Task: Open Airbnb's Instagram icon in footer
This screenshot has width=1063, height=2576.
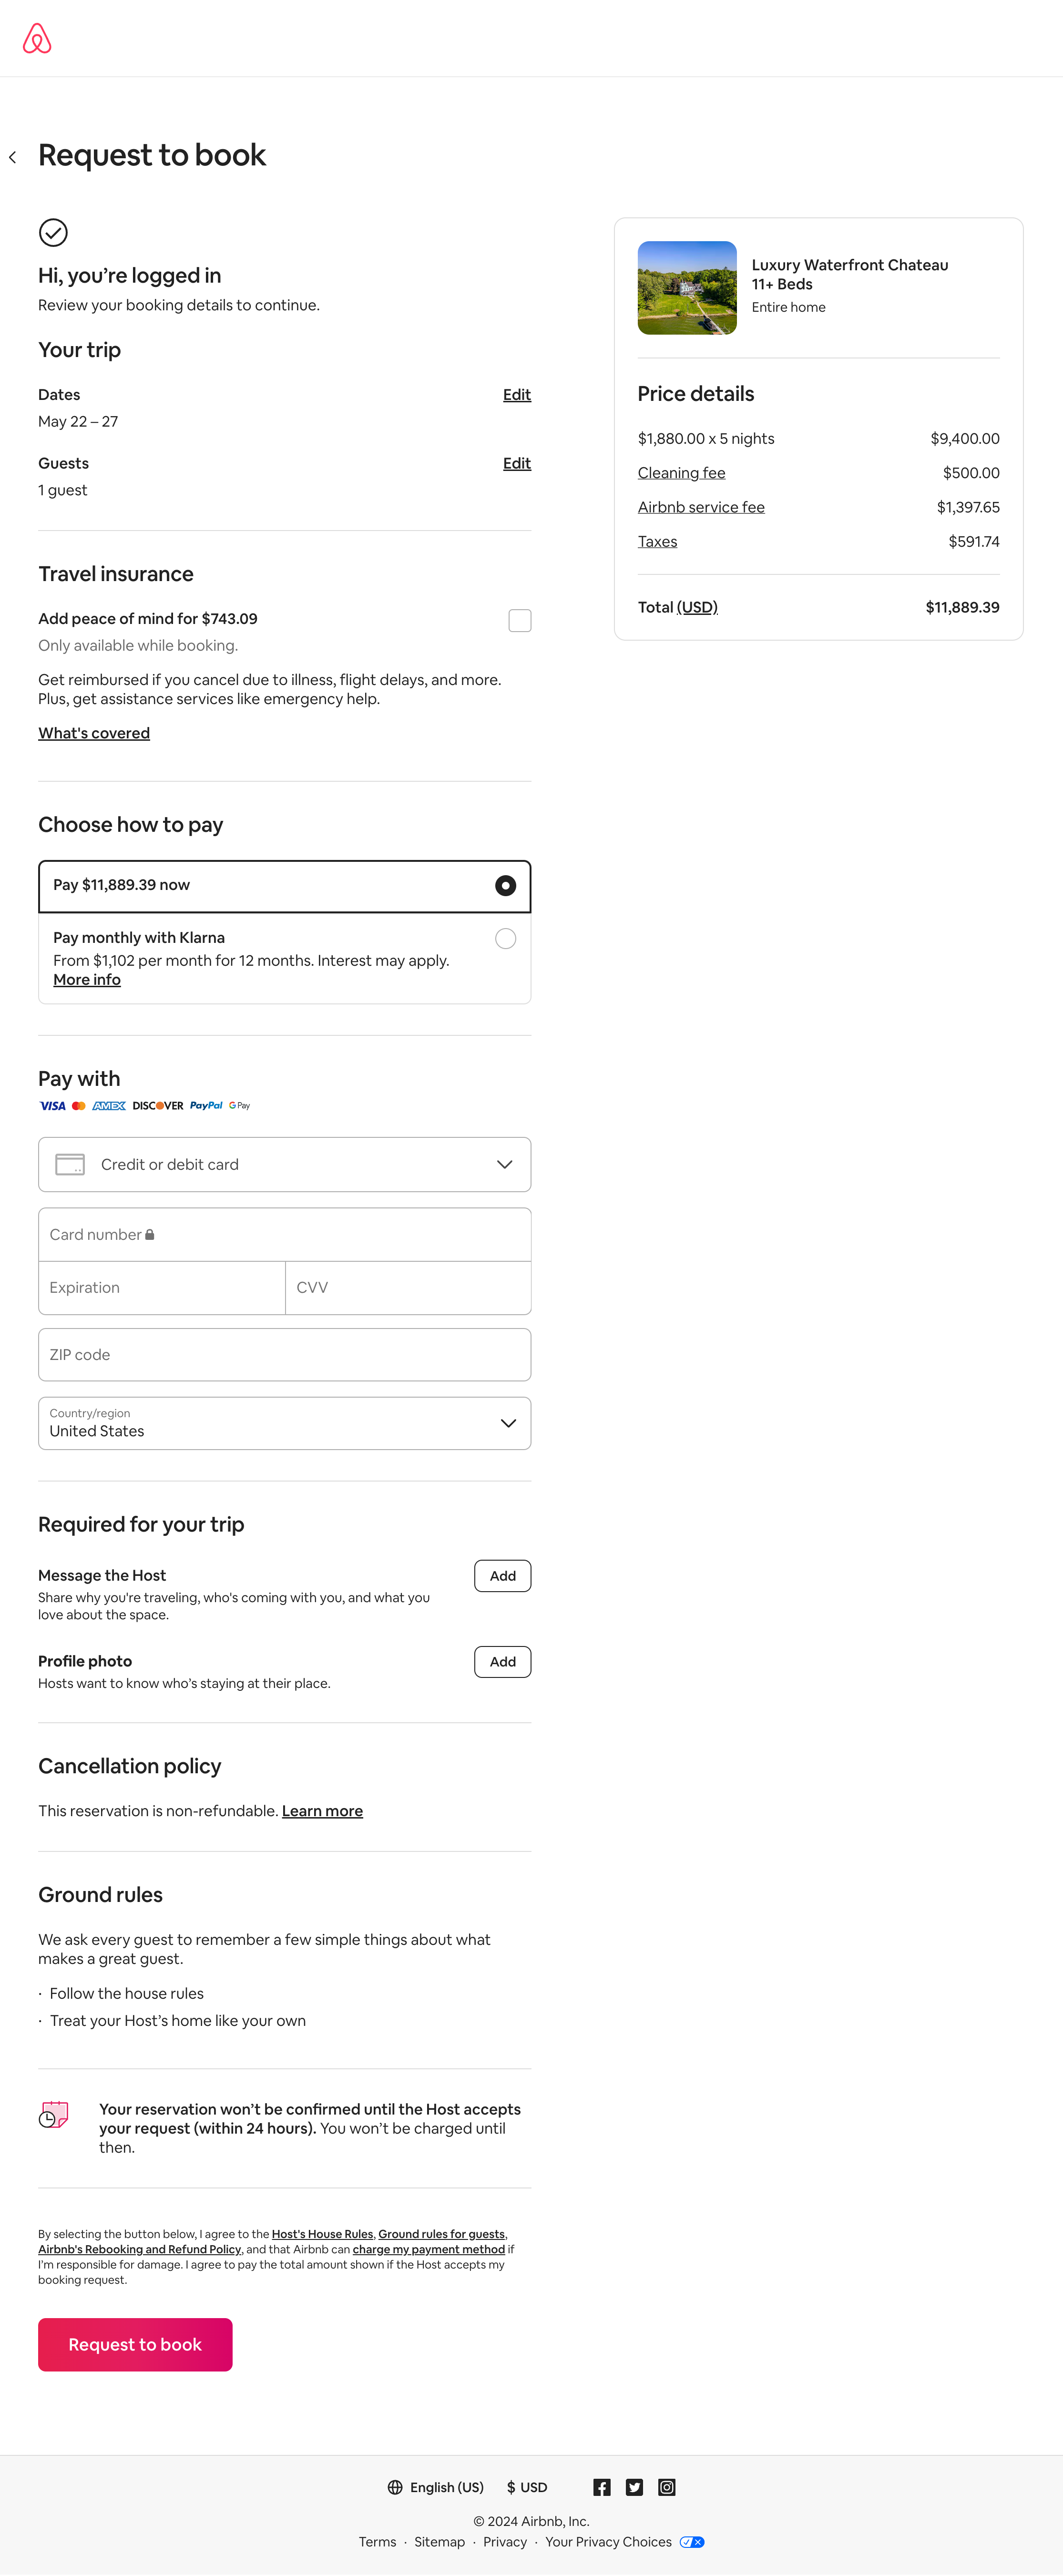Action: coord(666,2487)
